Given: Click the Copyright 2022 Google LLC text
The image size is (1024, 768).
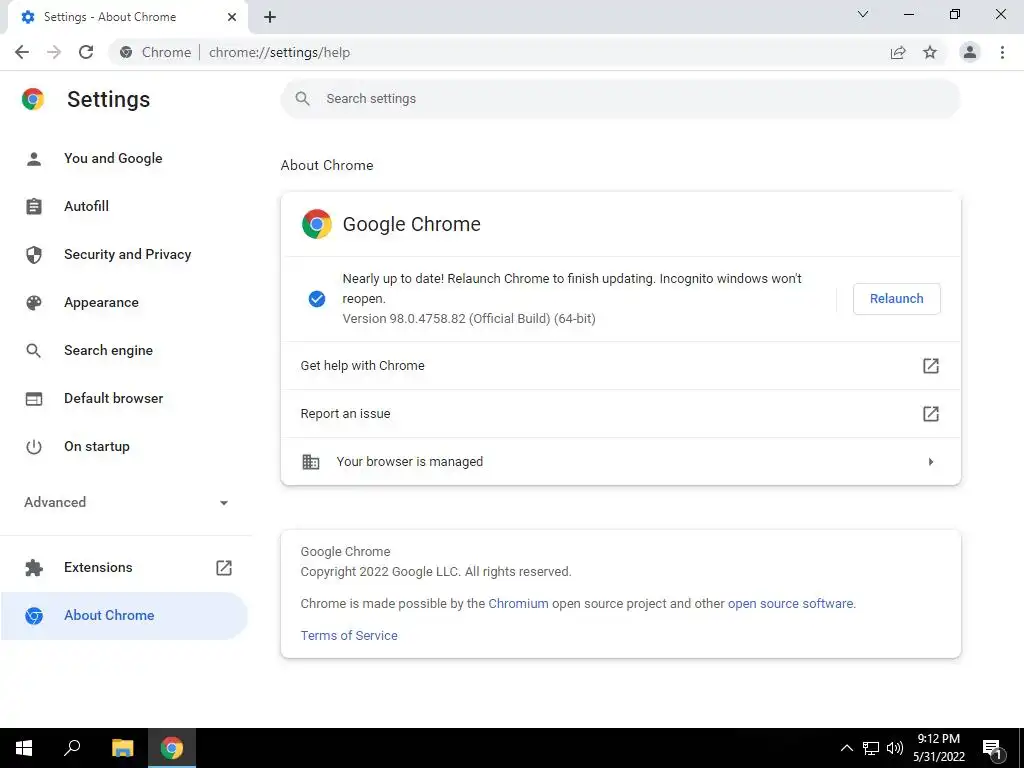Looking at the screenshot, I should 436,571.
